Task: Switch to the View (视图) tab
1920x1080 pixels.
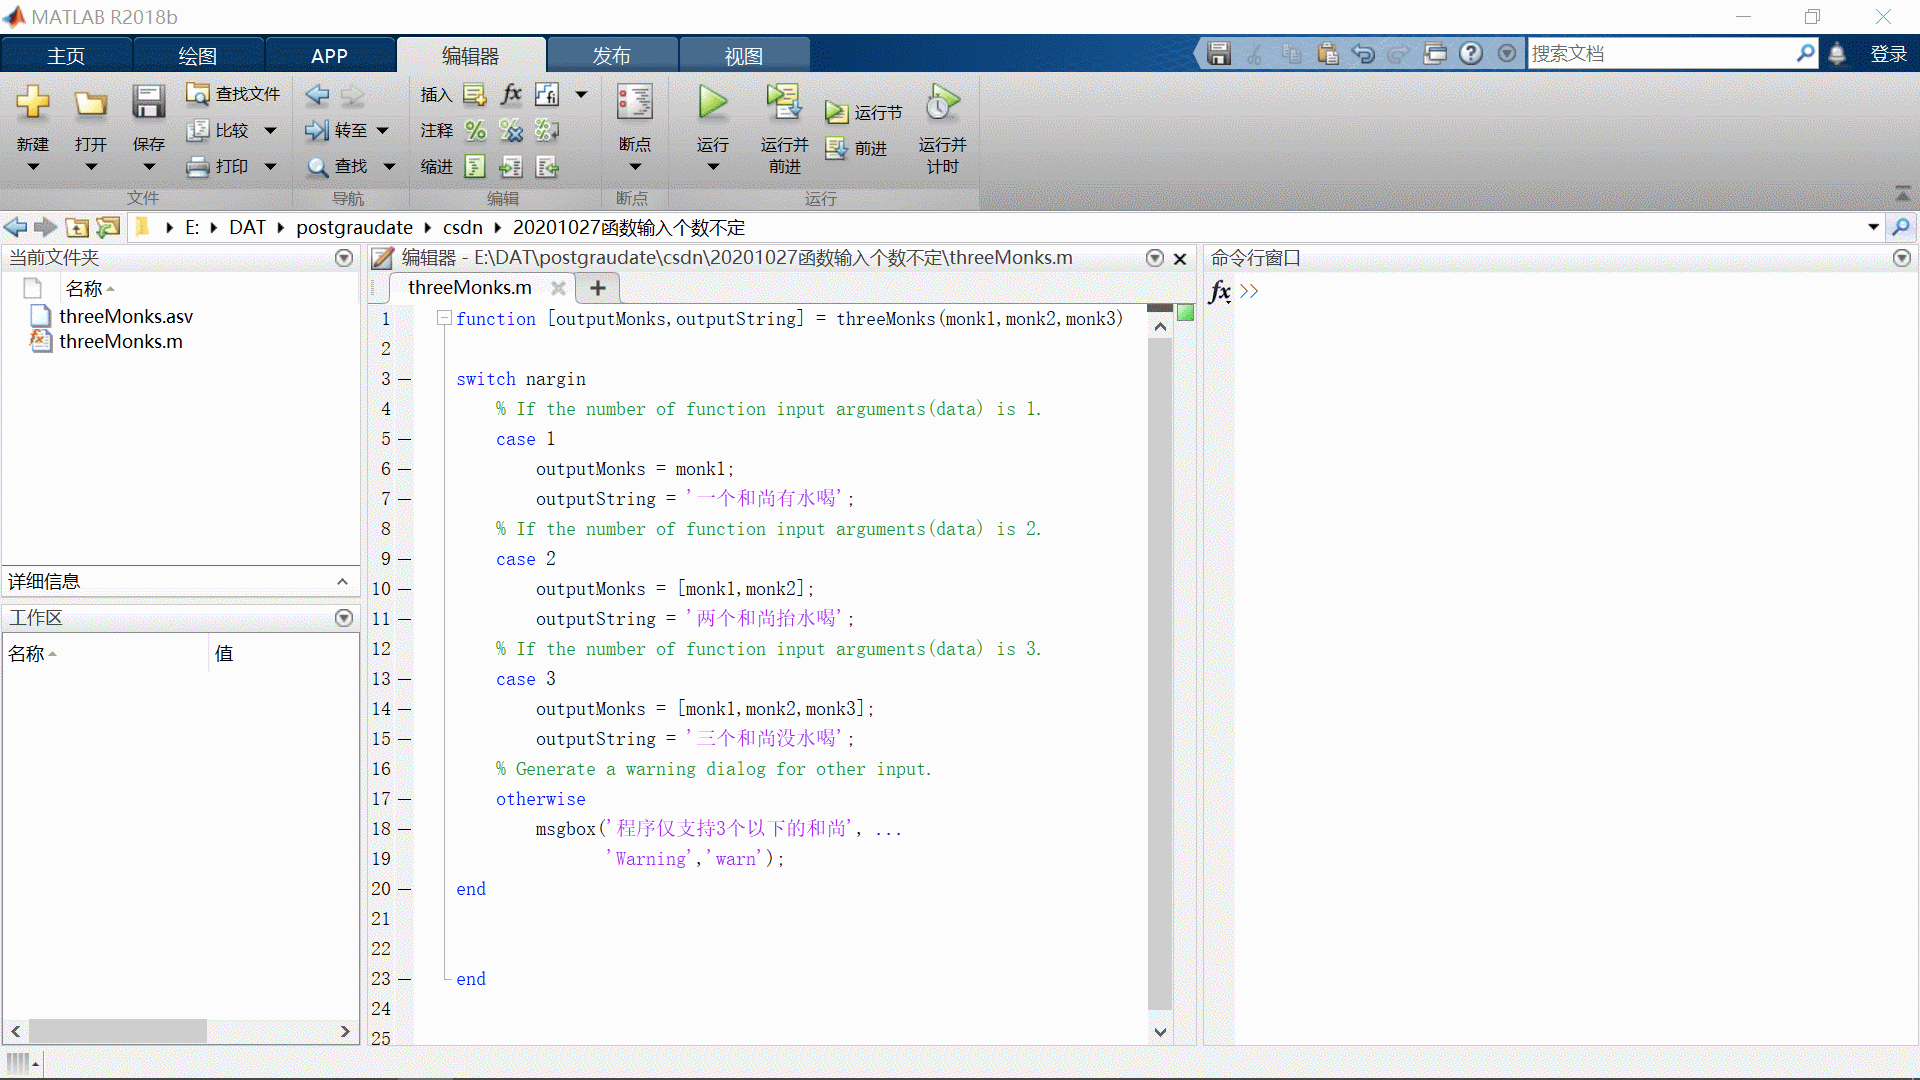Action: [x=744, y=55]
